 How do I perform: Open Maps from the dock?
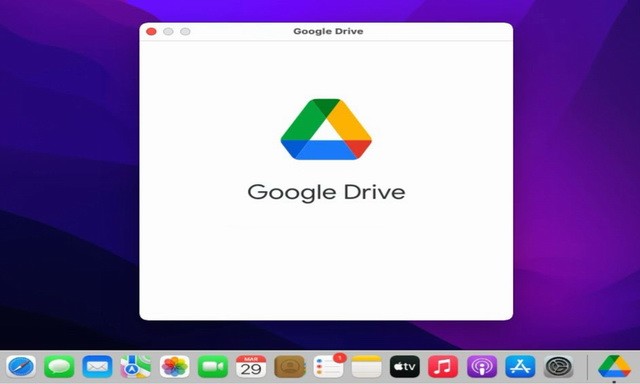click(136, 366)
